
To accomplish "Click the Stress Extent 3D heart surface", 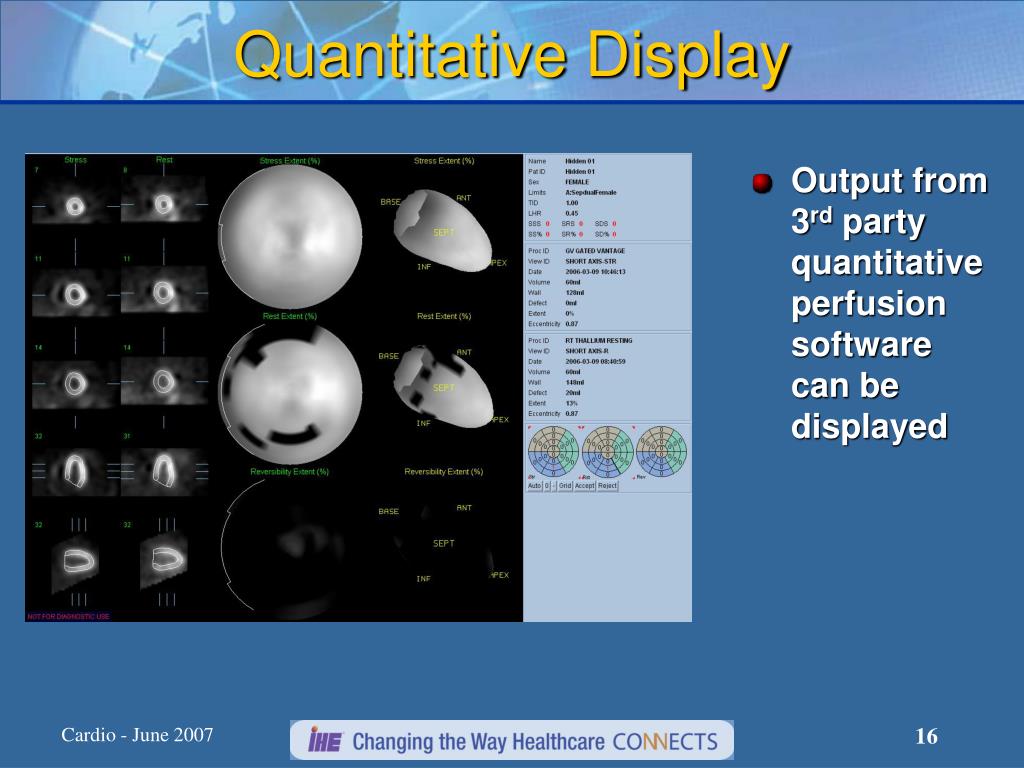I will coord(442,232).
